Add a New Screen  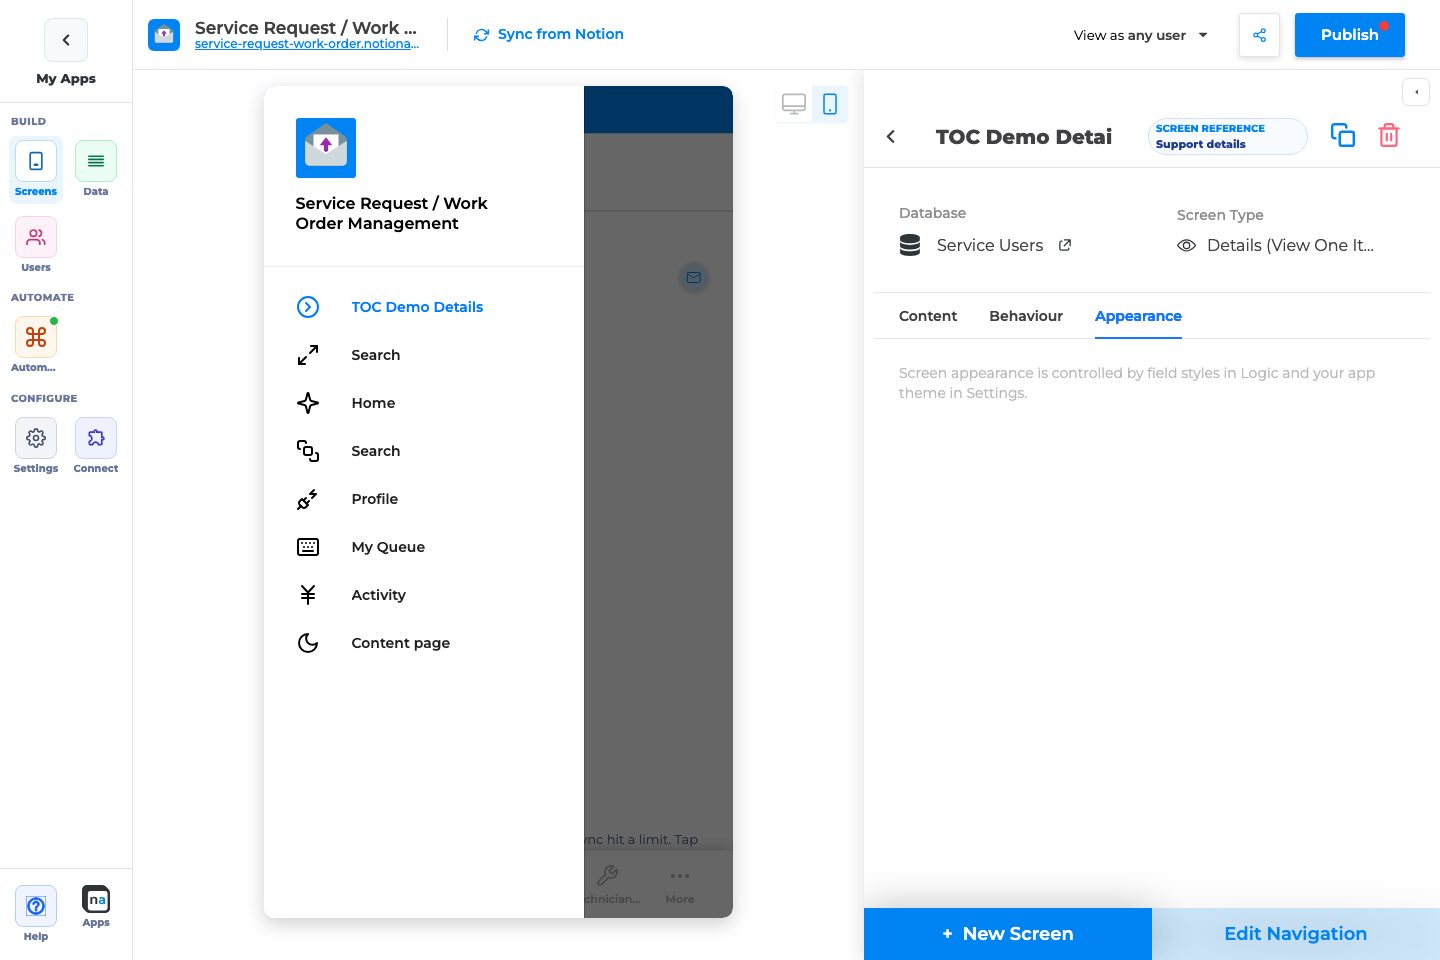1008,934
